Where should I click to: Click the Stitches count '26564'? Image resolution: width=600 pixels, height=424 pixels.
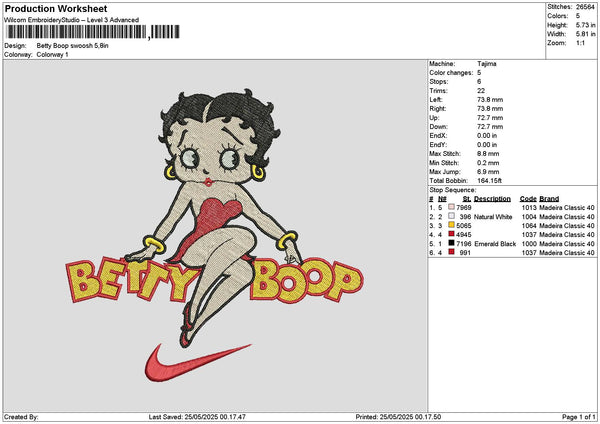pyautogui.click(x=585, y=7)
